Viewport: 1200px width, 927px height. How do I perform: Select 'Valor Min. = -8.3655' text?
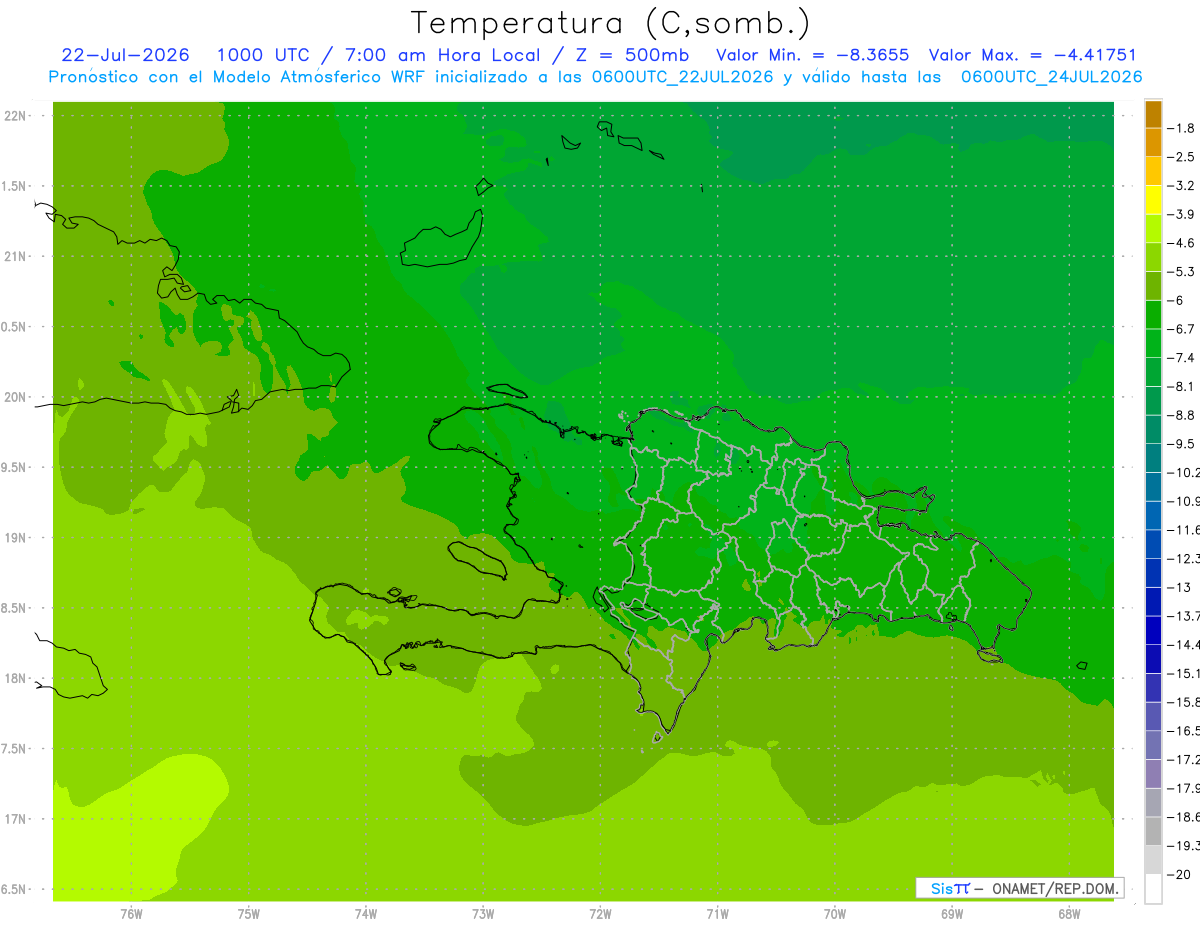pos(813,55)
